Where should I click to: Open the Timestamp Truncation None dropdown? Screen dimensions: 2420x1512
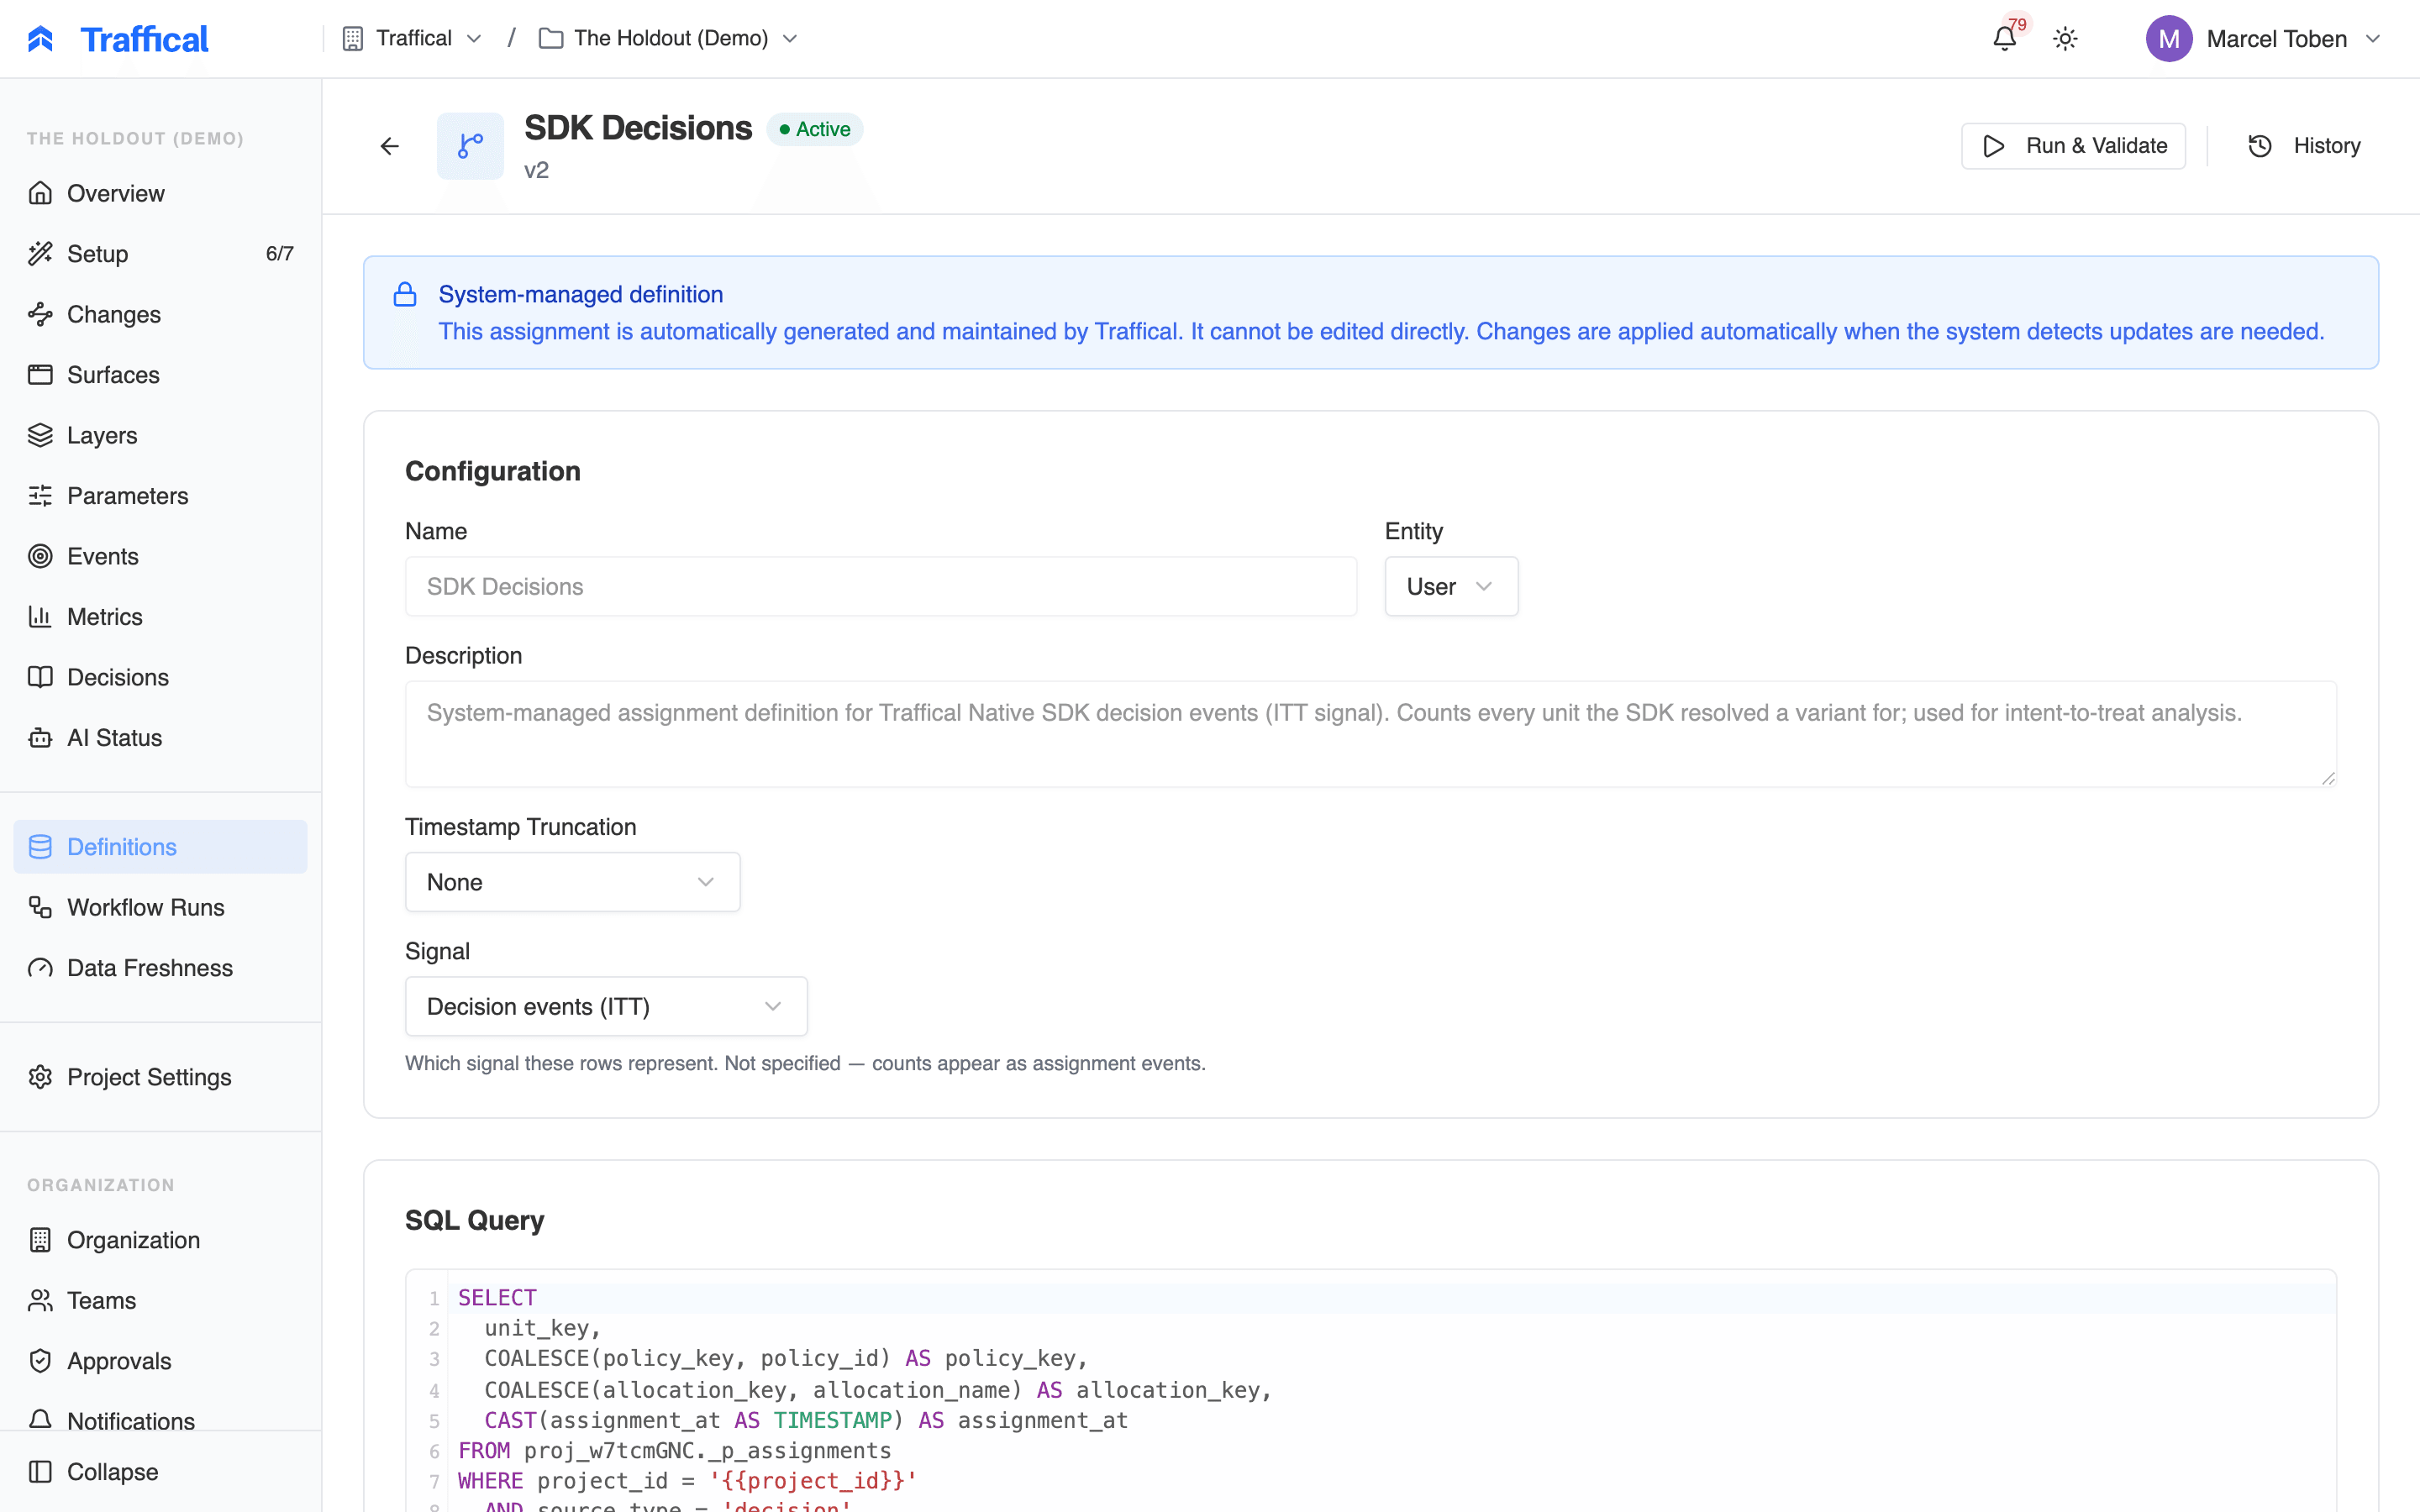click(572, 882)
